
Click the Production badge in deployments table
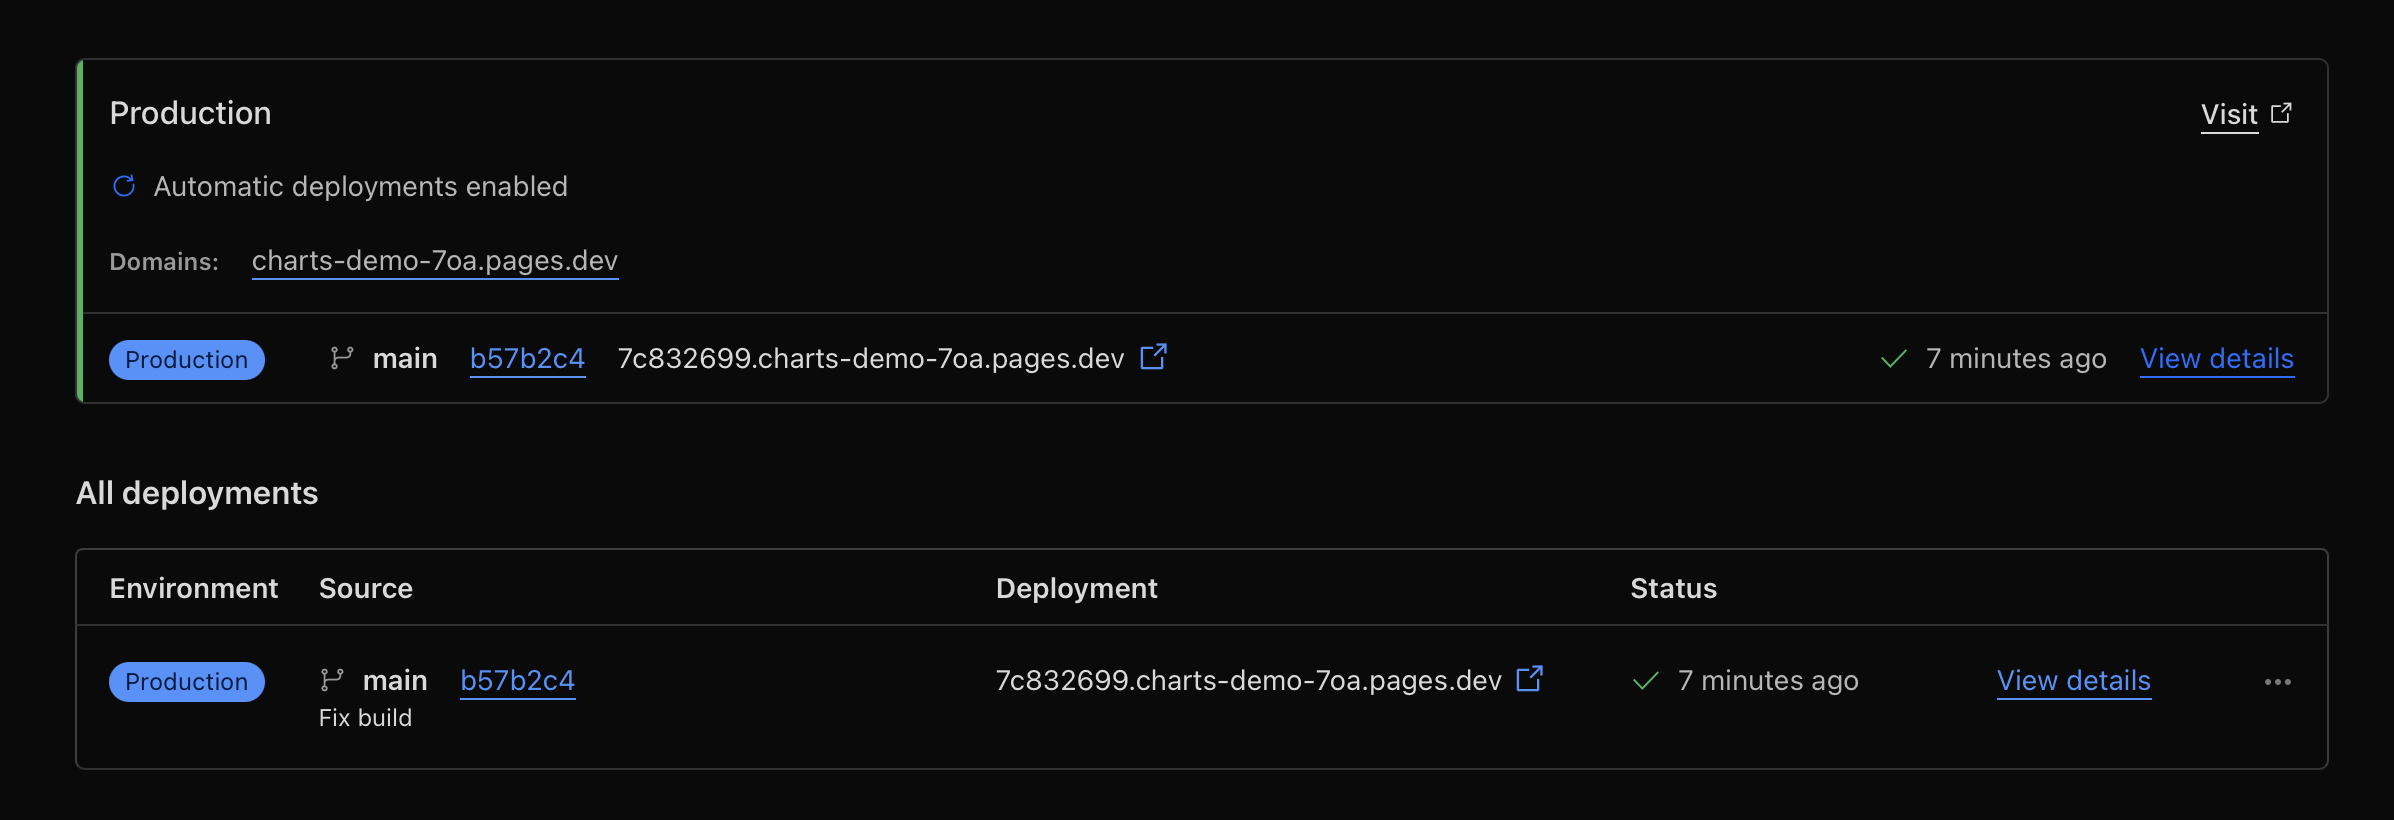[x=187, y=682]
